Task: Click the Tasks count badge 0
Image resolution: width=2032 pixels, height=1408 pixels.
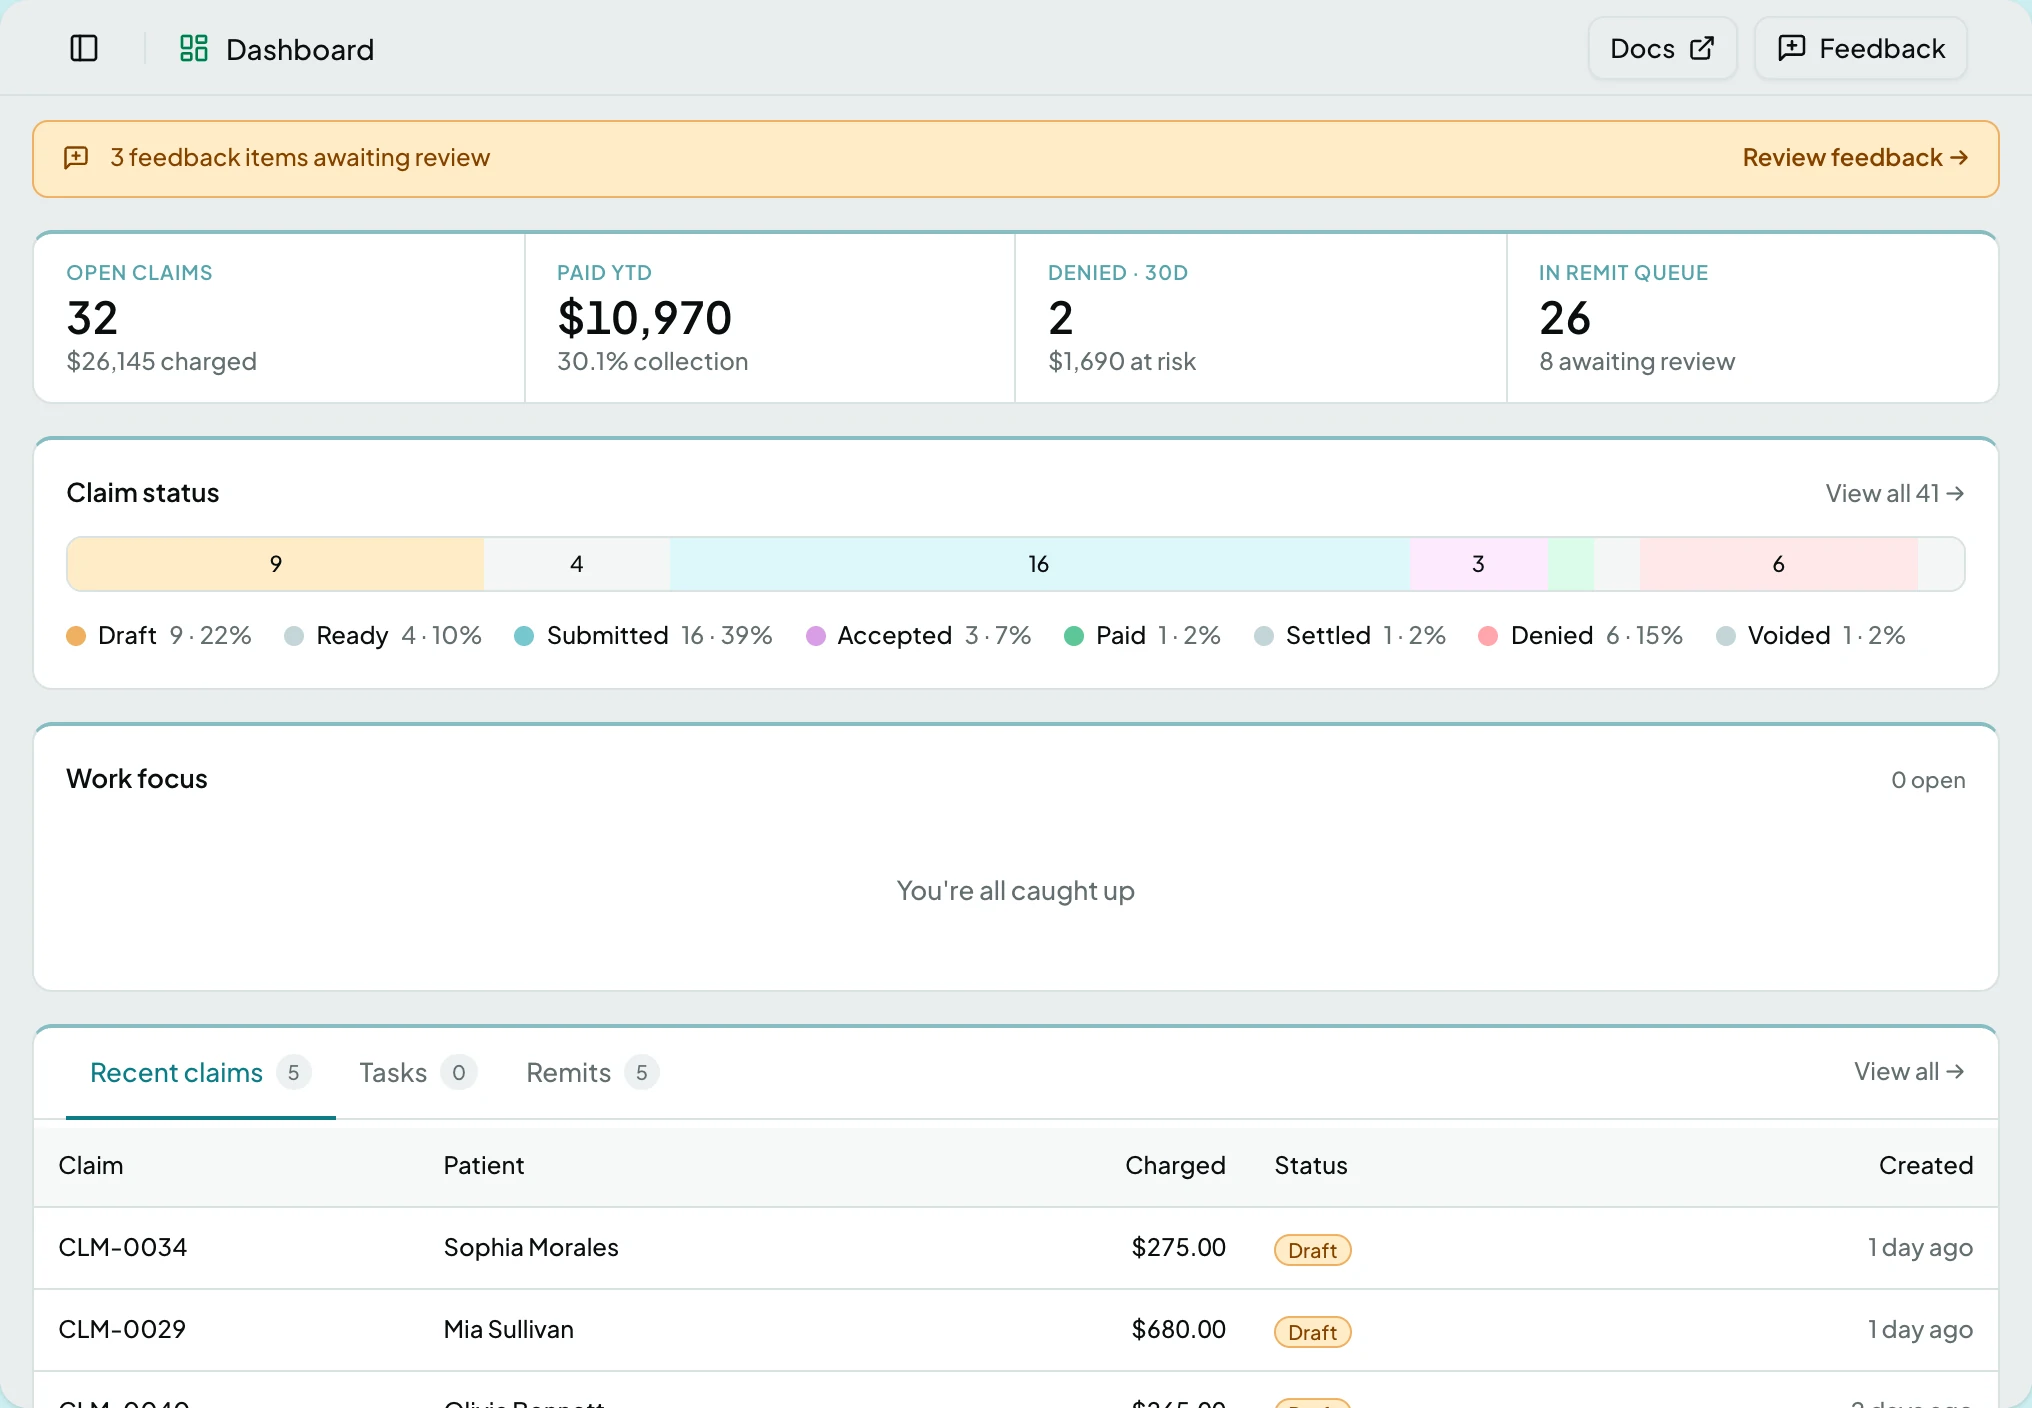Action: 459,1073
